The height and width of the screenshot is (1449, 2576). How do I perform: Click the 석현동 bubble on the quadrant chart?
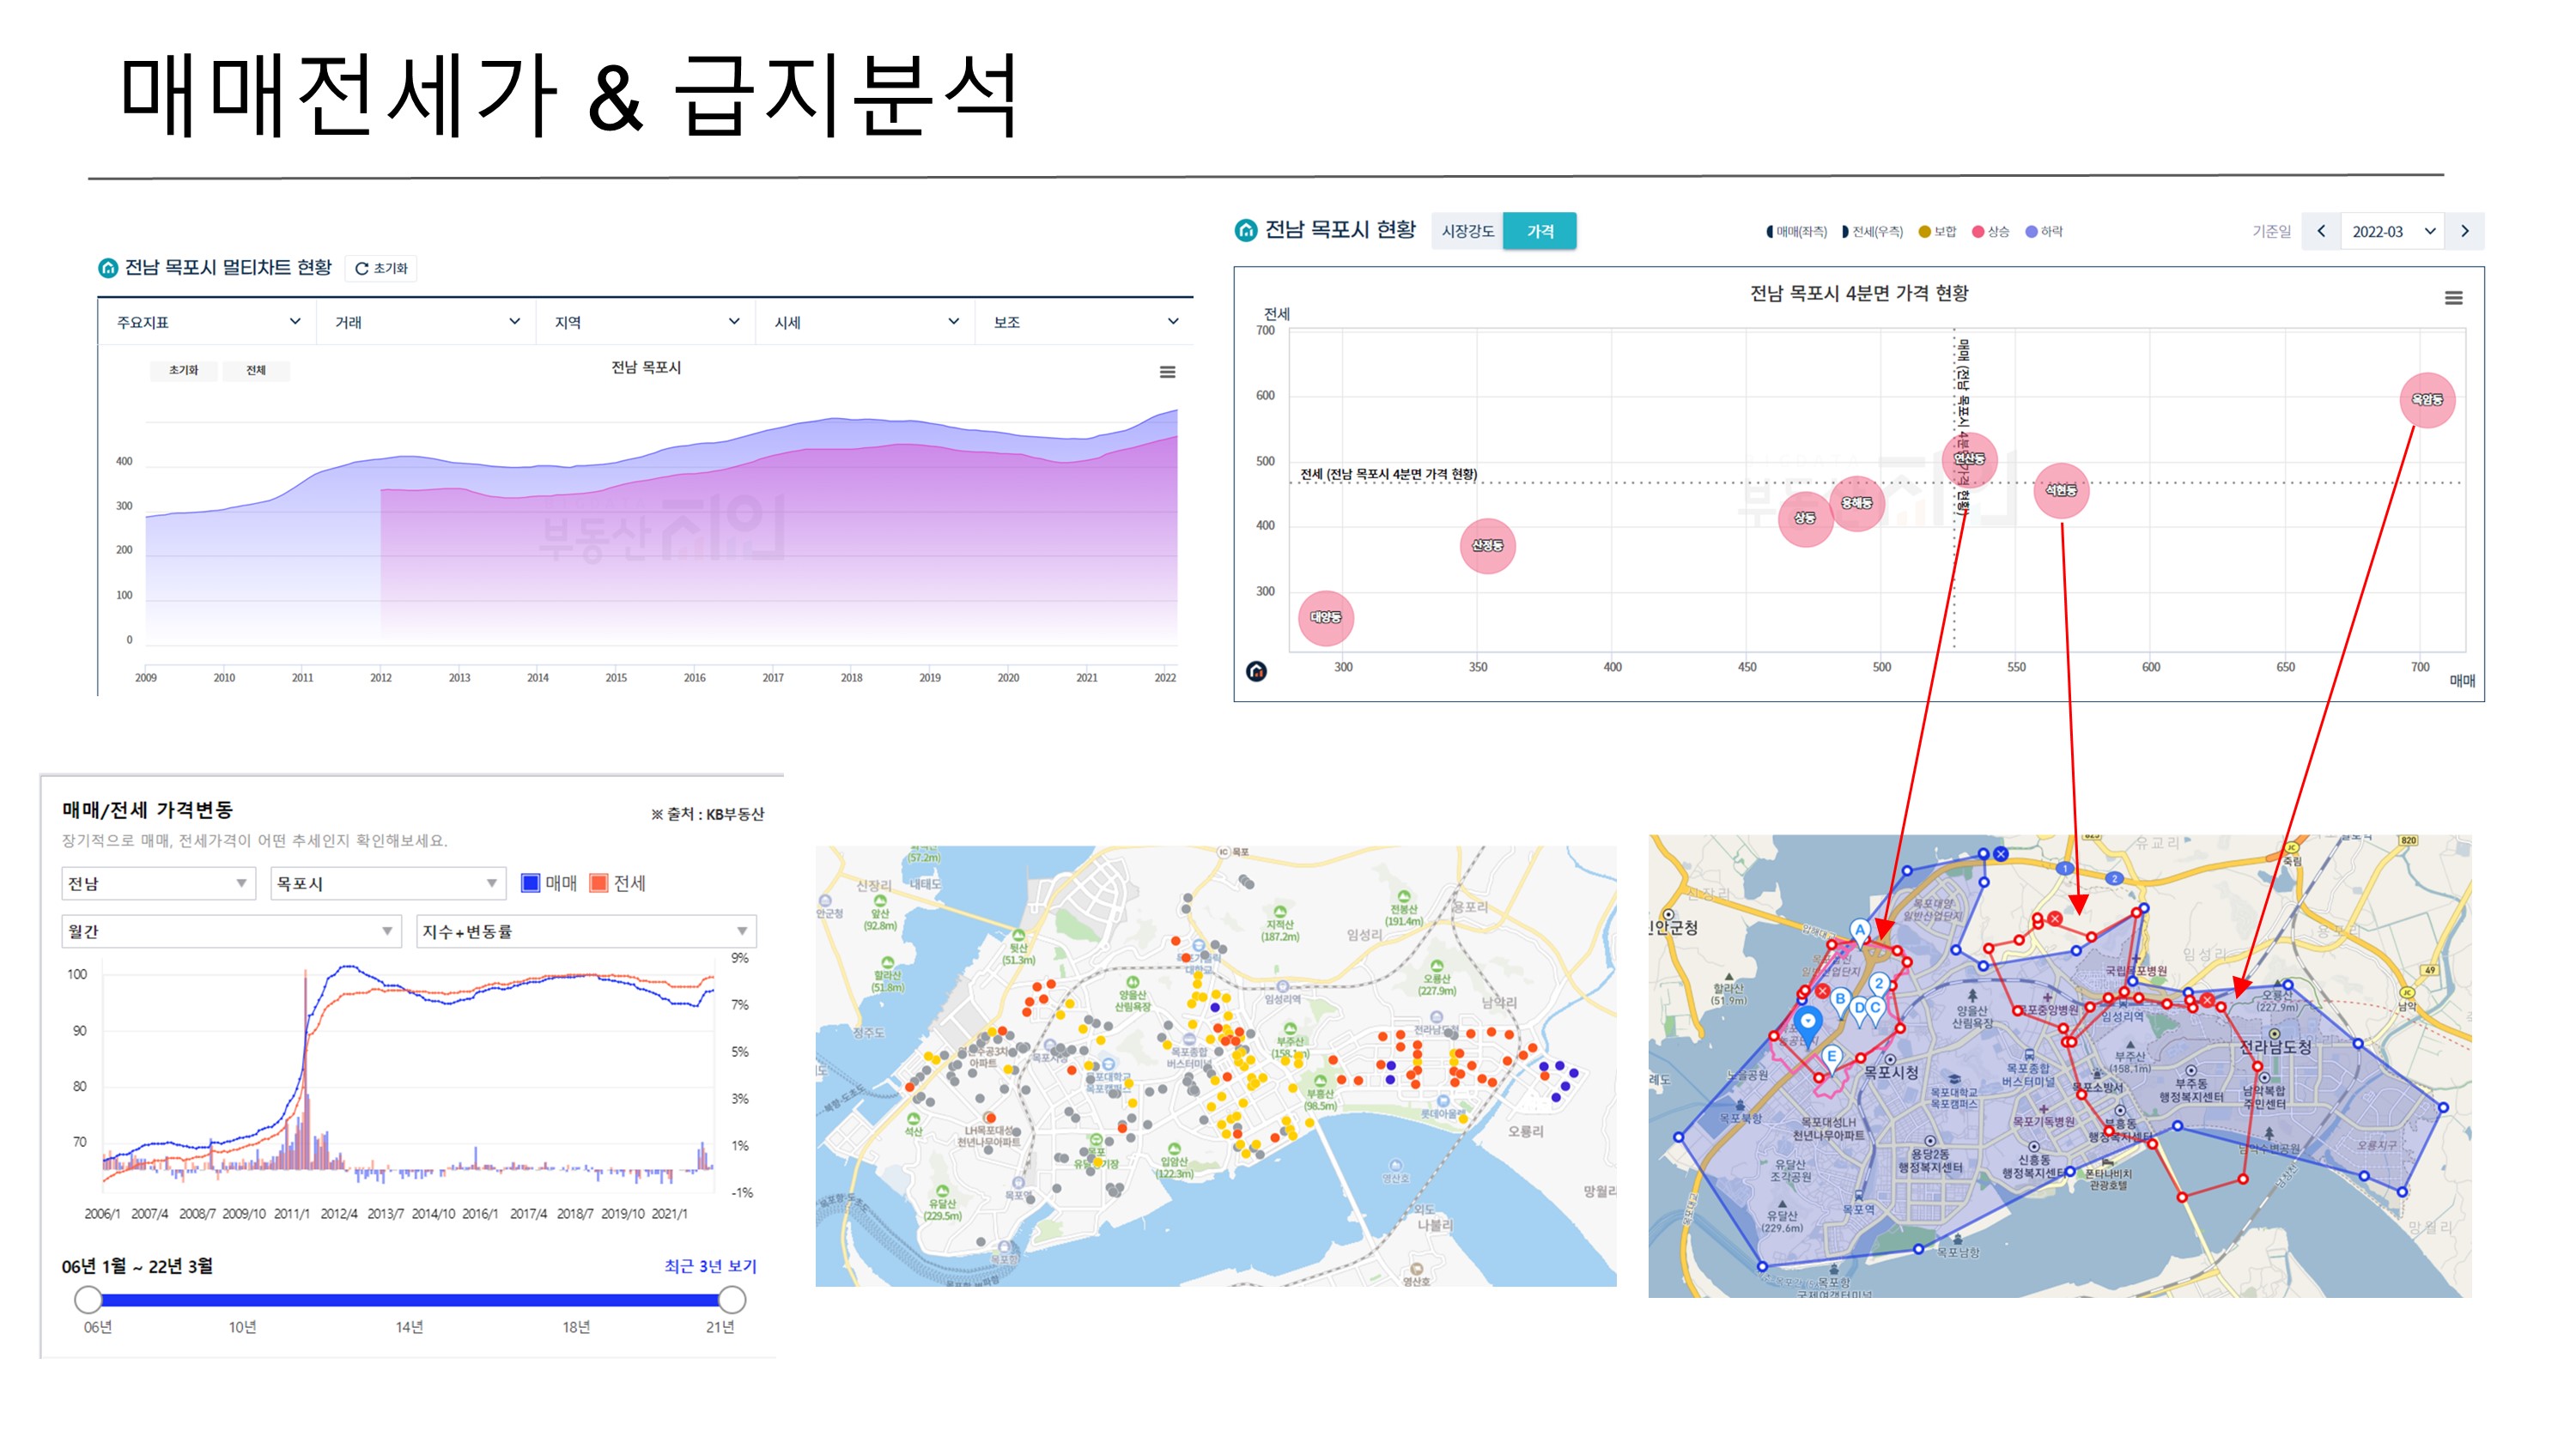(x=2061, y=491)
